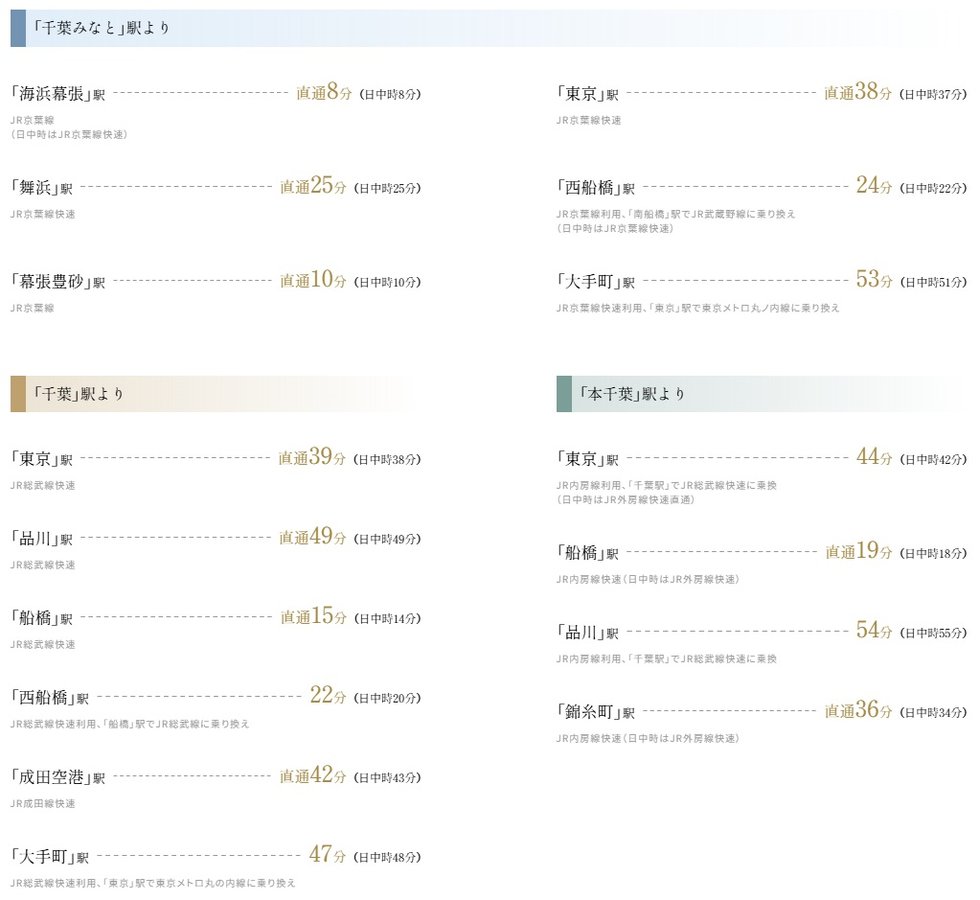Click the 直通8分 travel time
This screenshot has height=900, width=980.
(324, 94)
